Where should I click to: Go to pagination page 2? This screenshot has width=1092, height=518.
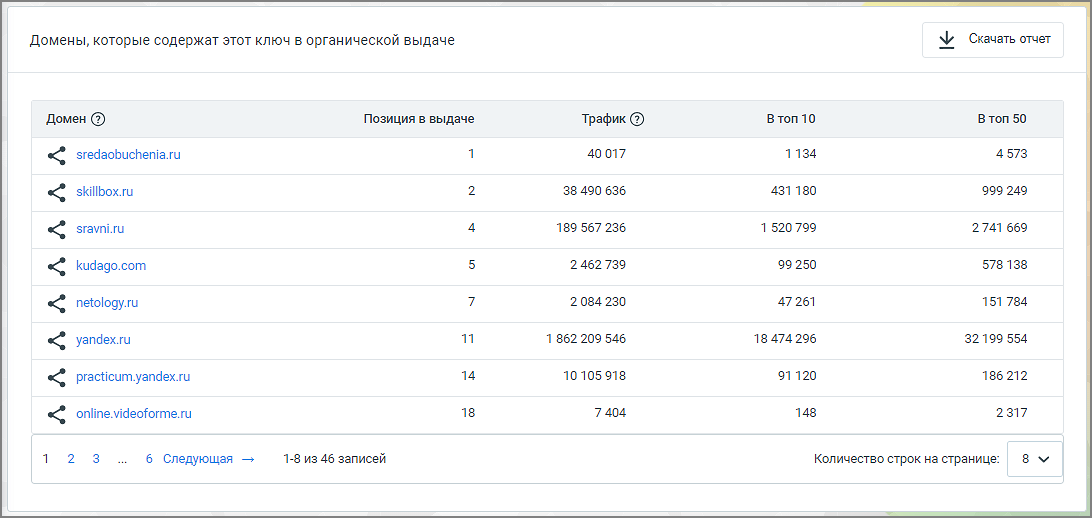[71, 459]
